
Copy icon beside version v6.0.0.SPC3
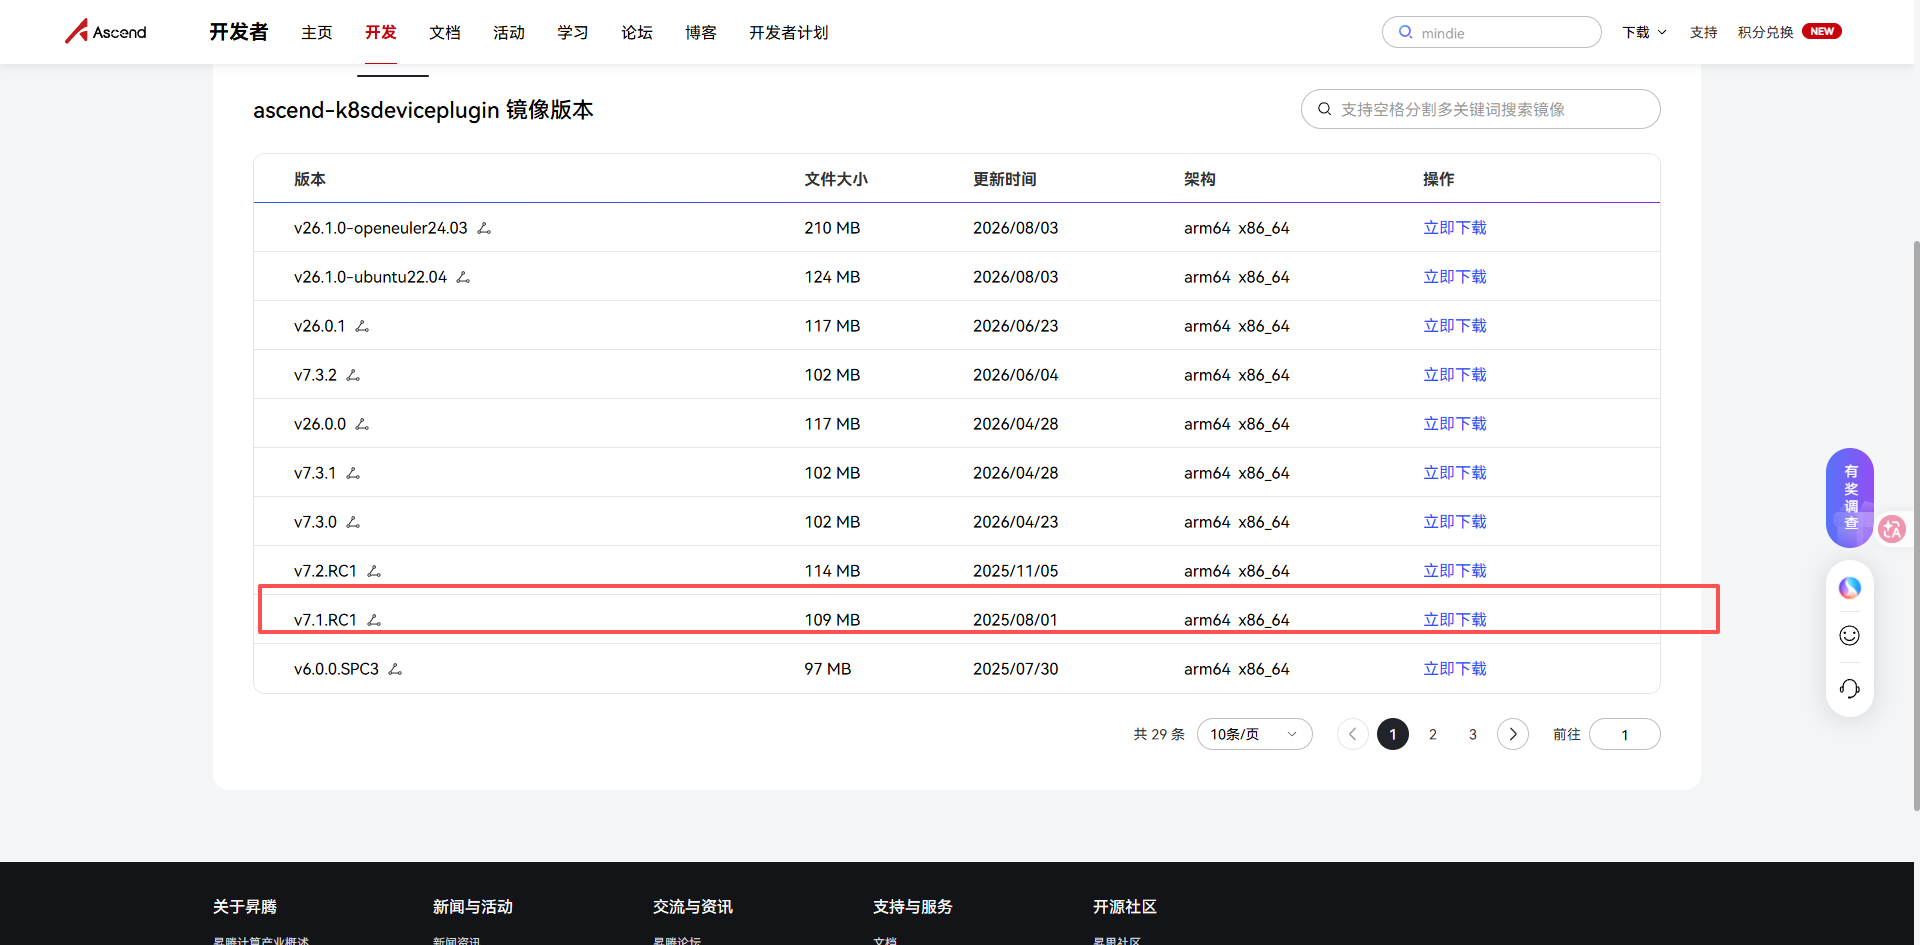pyautogui.click(x=395, y=669)
